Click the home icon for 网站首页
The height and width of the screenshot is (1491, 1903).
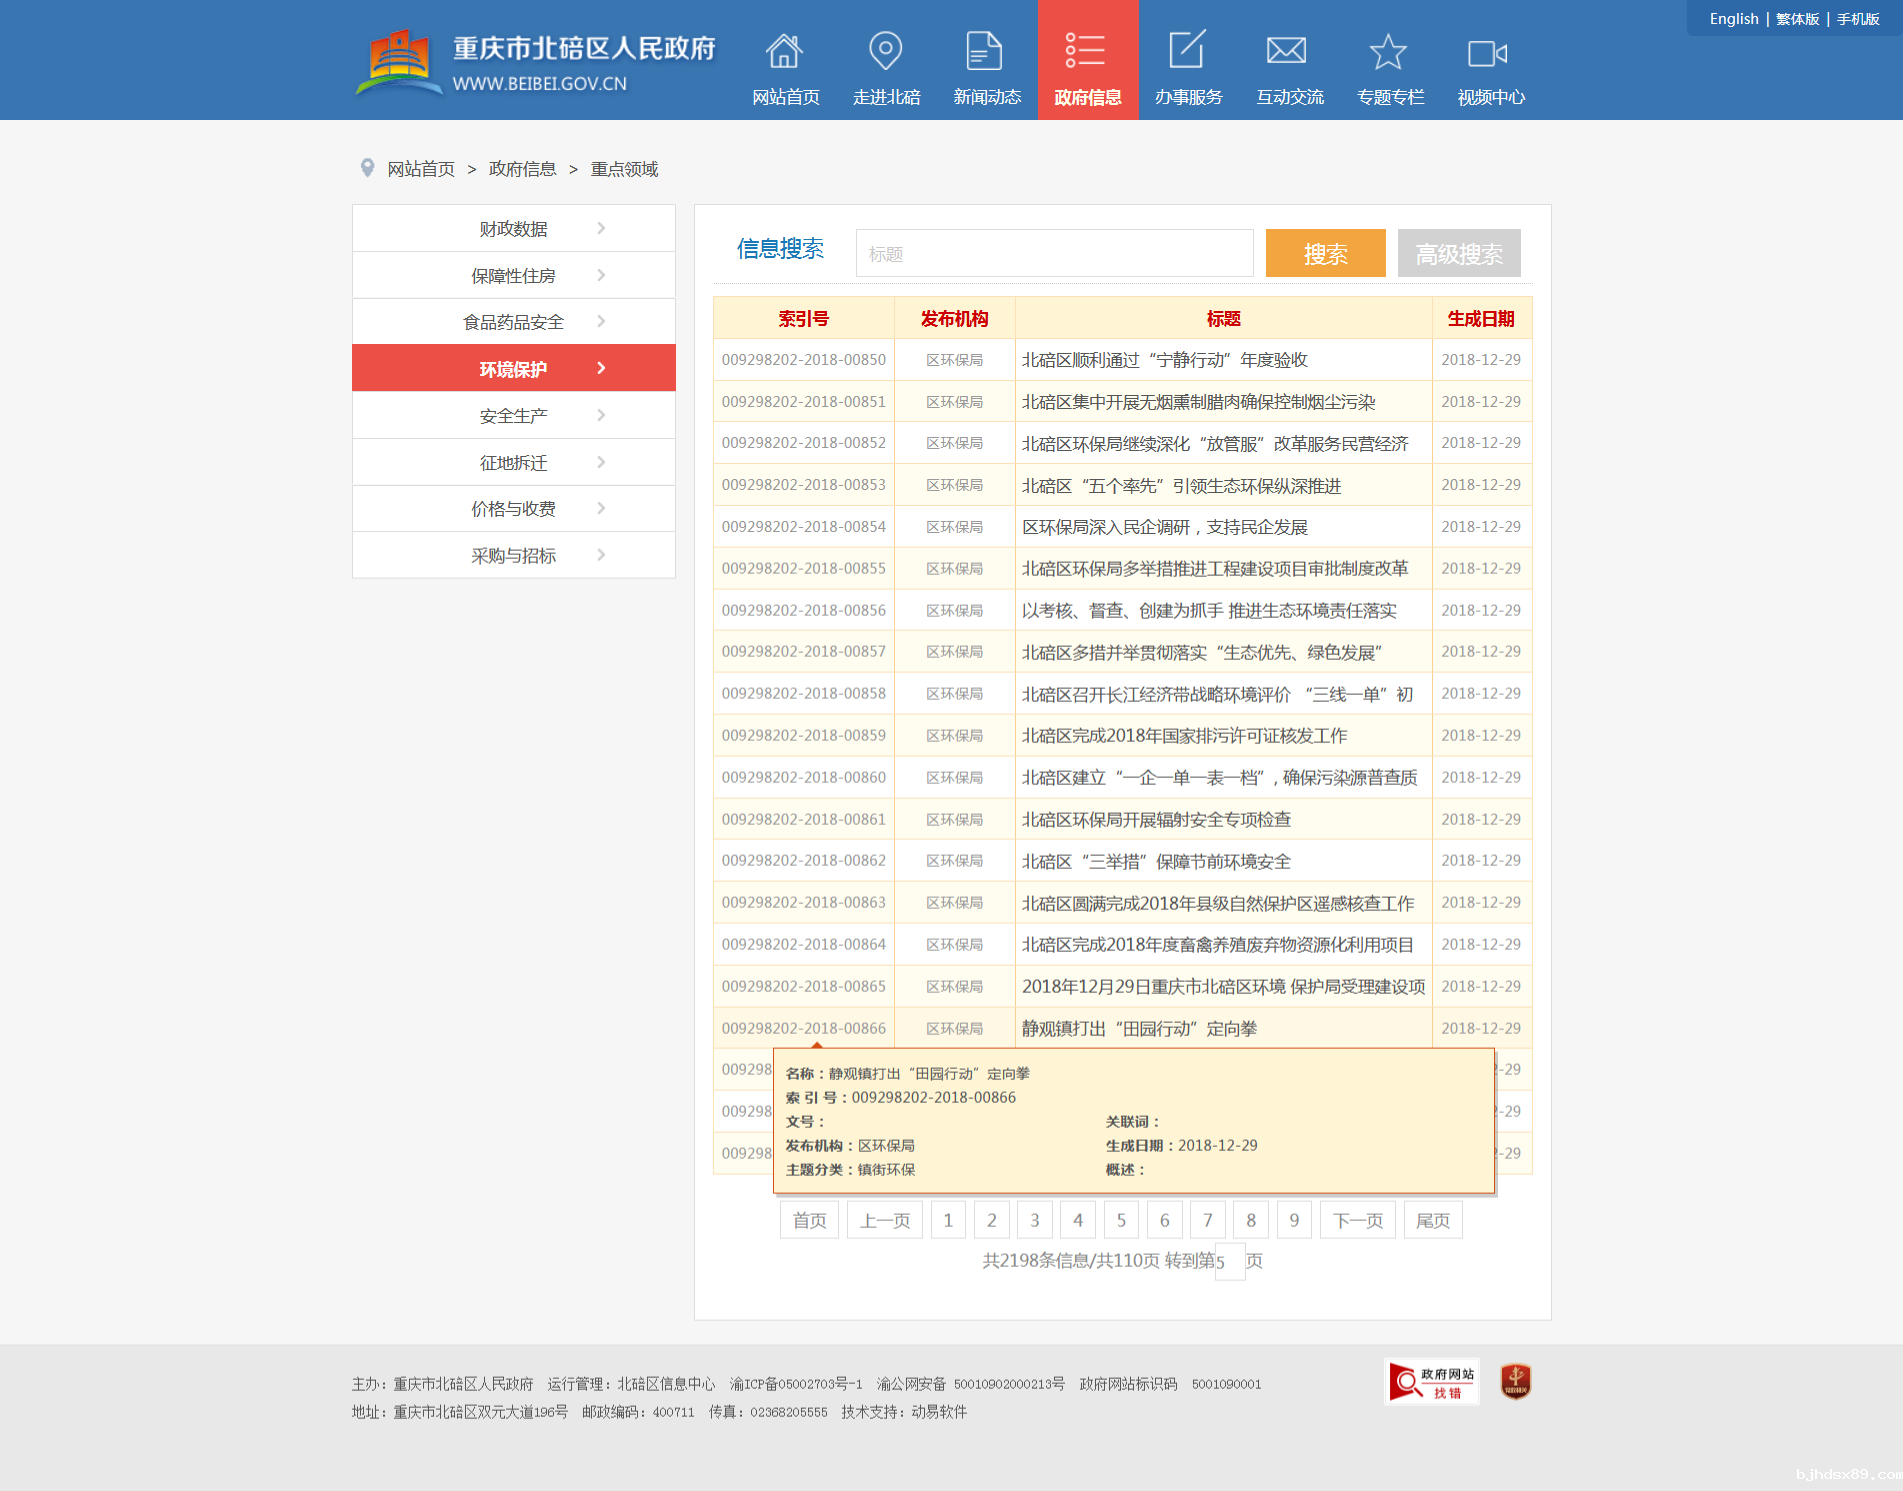pos(785,51)
